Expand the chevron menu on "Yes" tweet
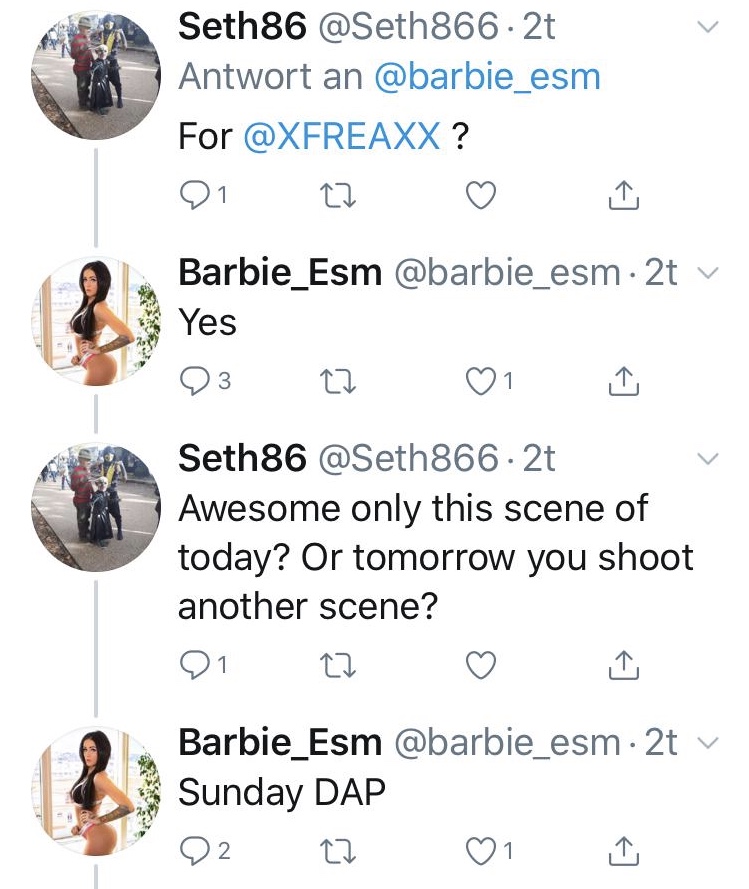Viewport: 749px width, 889px height. (707, 273)
